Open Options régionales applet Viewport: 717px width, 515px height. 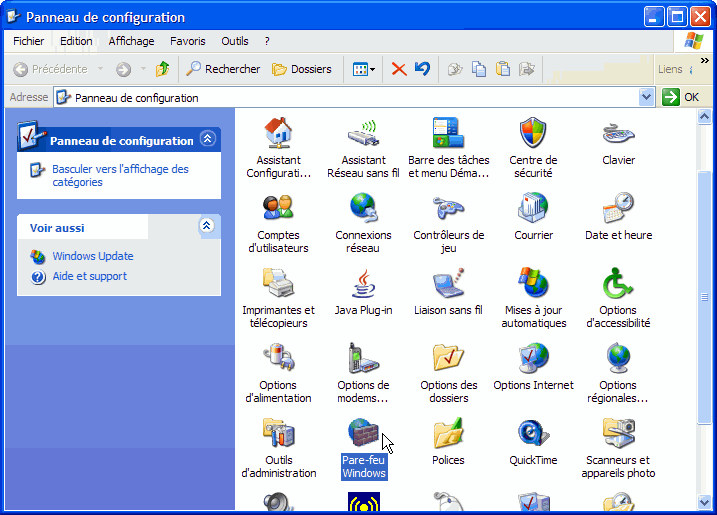tap(618, 373)
